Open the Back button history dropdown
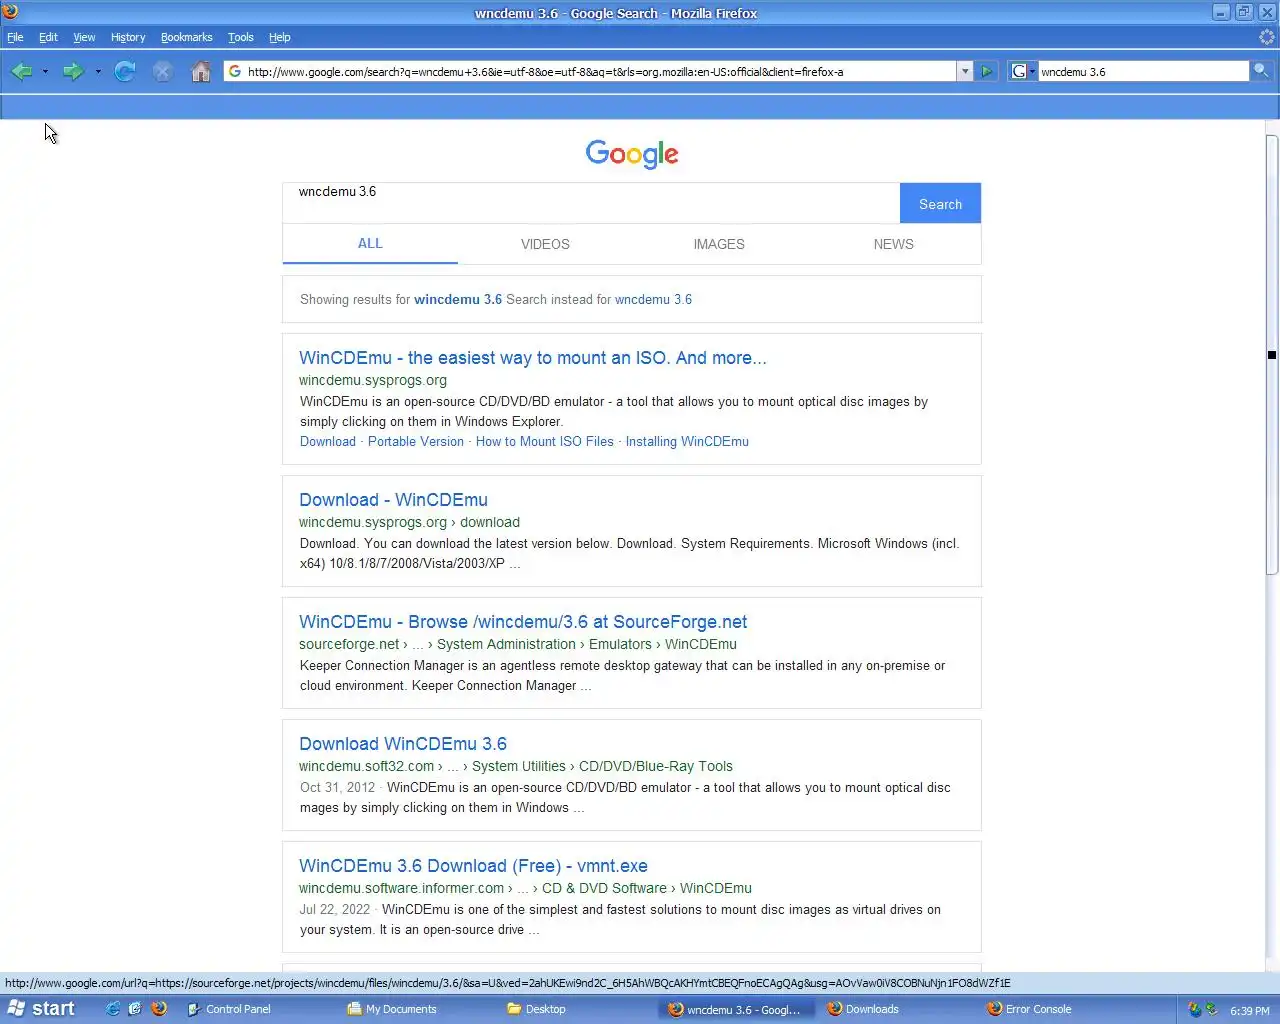 click(x=45, y=72)
